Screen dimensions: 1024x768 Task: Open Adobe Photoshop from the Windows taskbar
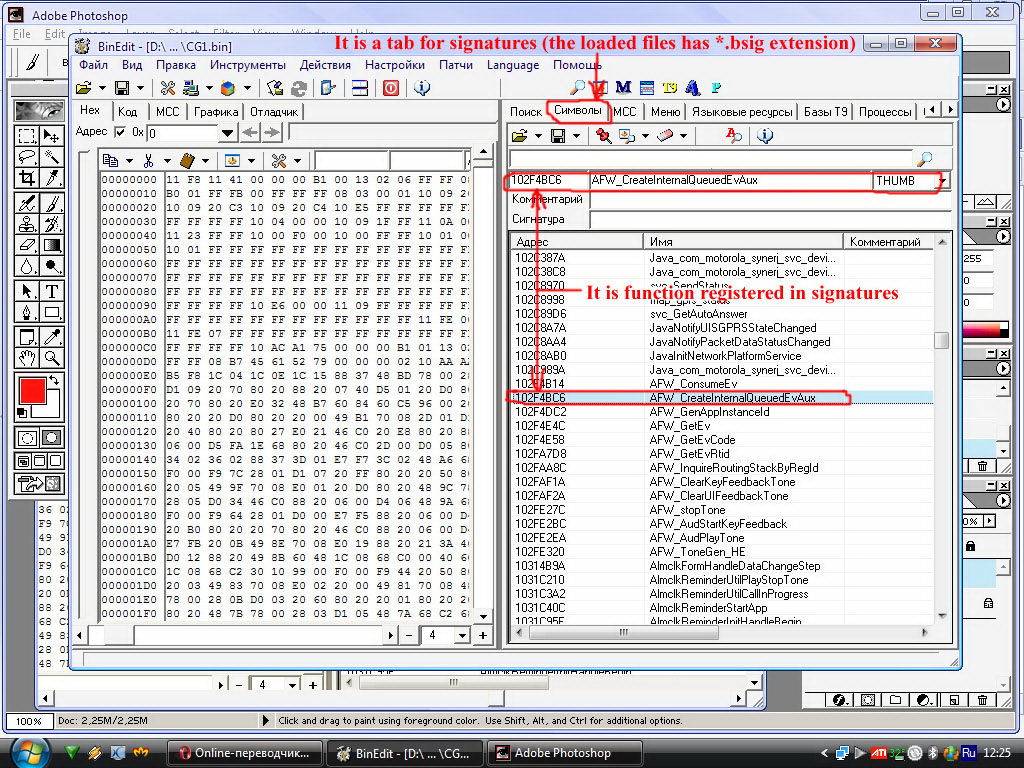566,753
